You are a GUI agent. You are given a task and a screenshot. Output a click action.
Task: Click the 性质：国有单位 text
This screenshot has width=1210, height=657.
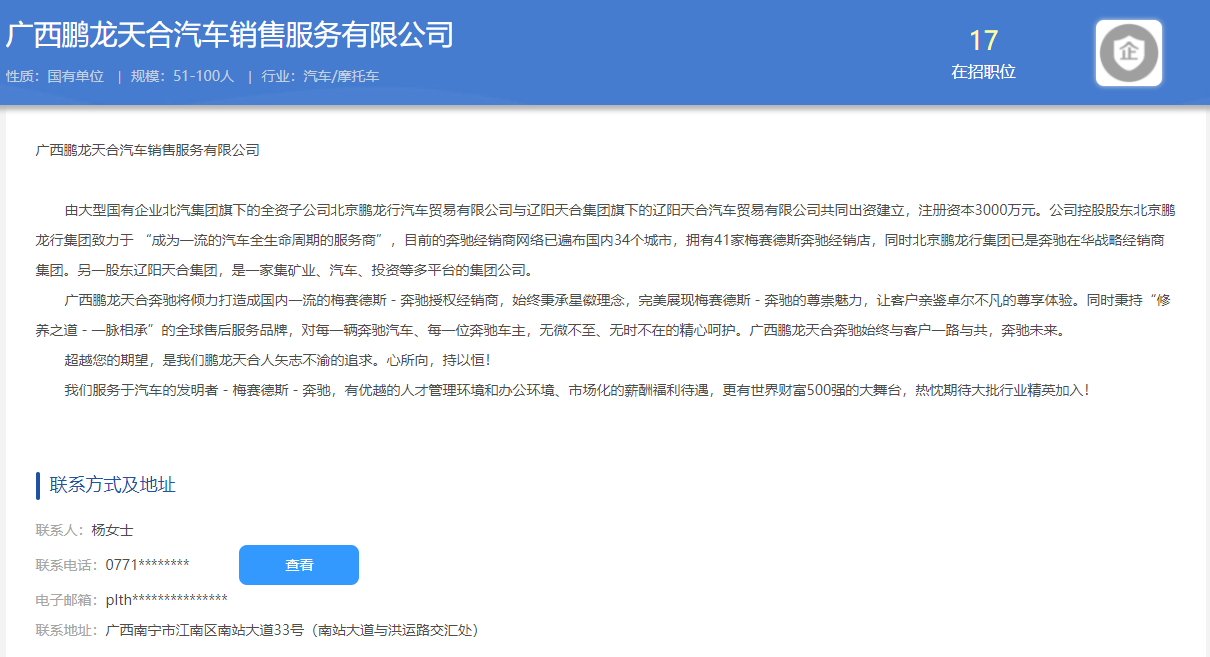pos(55,76)
